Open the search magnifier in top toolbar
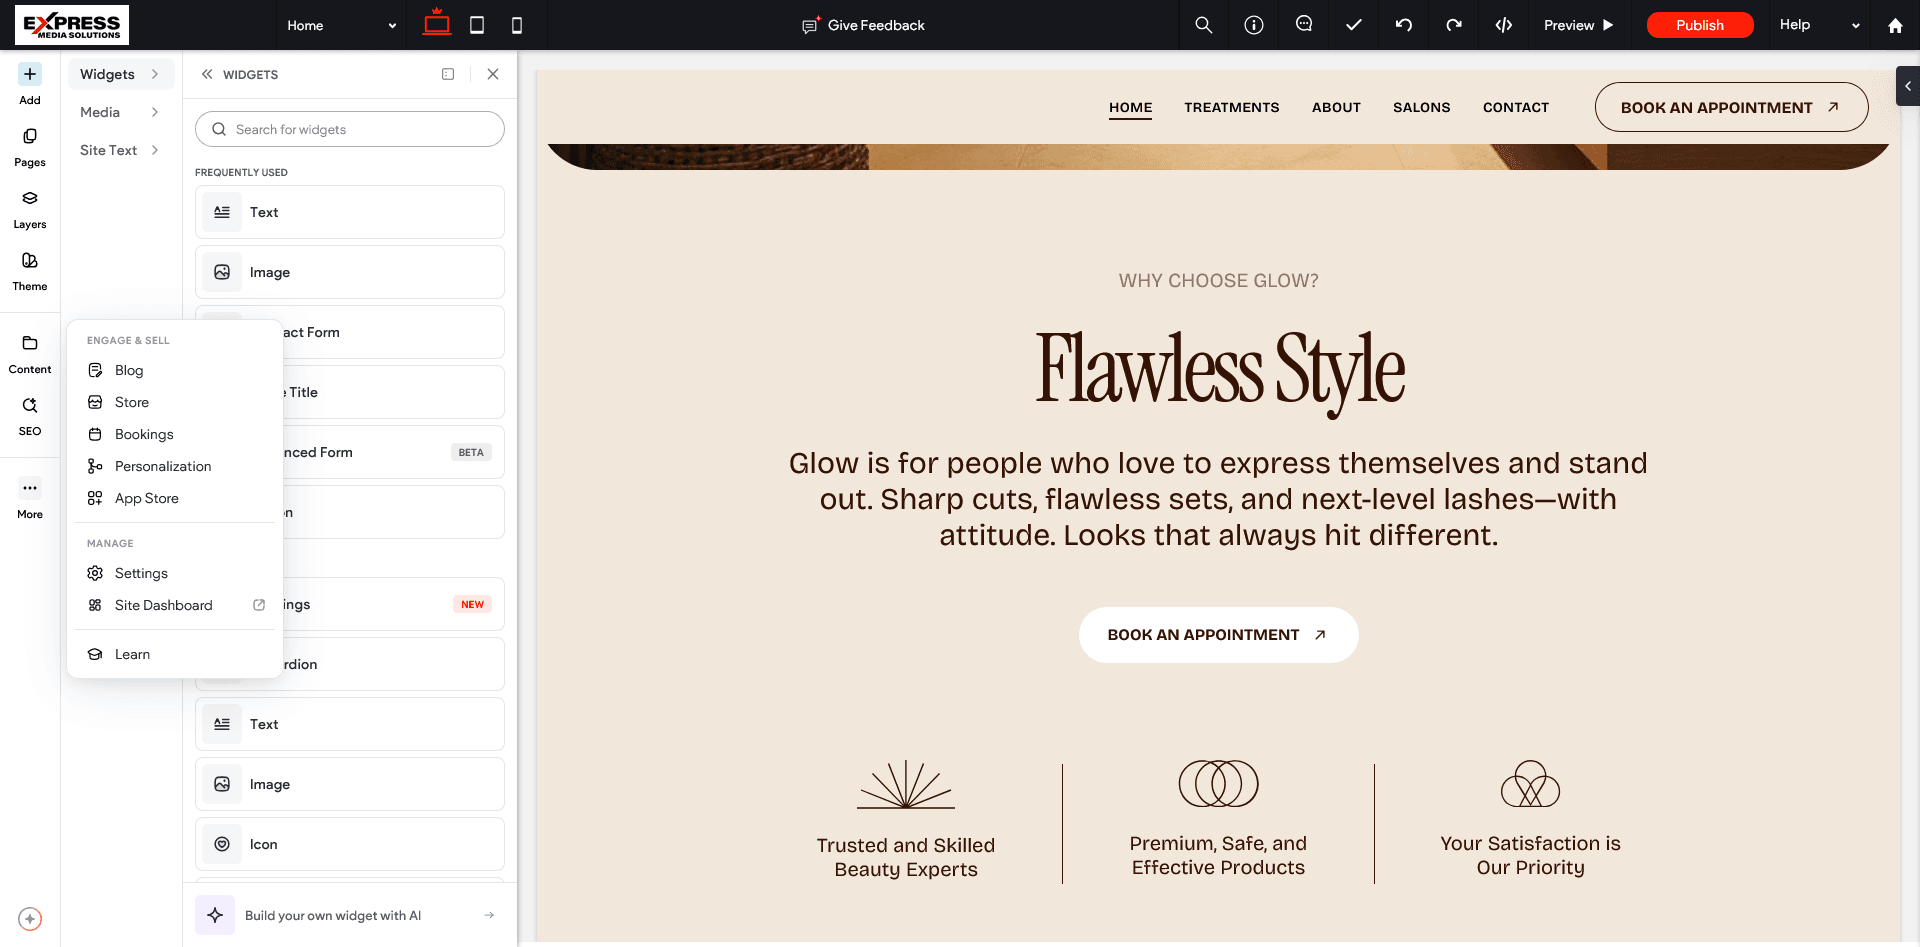Image resolution: width=1920 pixels, height=947 pixels. click(x=1203, y=25)
